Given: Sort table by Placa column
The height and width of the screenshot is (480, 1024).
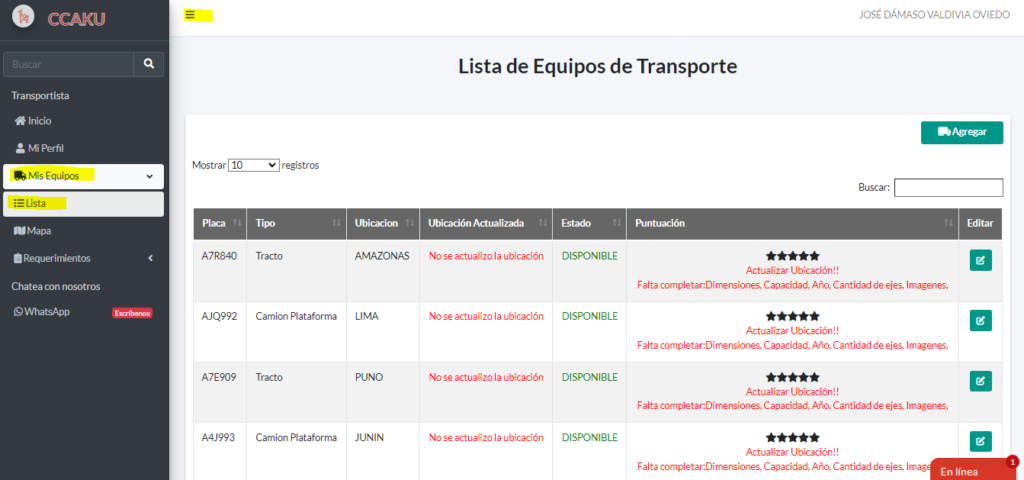Looking at the screenshot, I should click(x=220, y=223).
